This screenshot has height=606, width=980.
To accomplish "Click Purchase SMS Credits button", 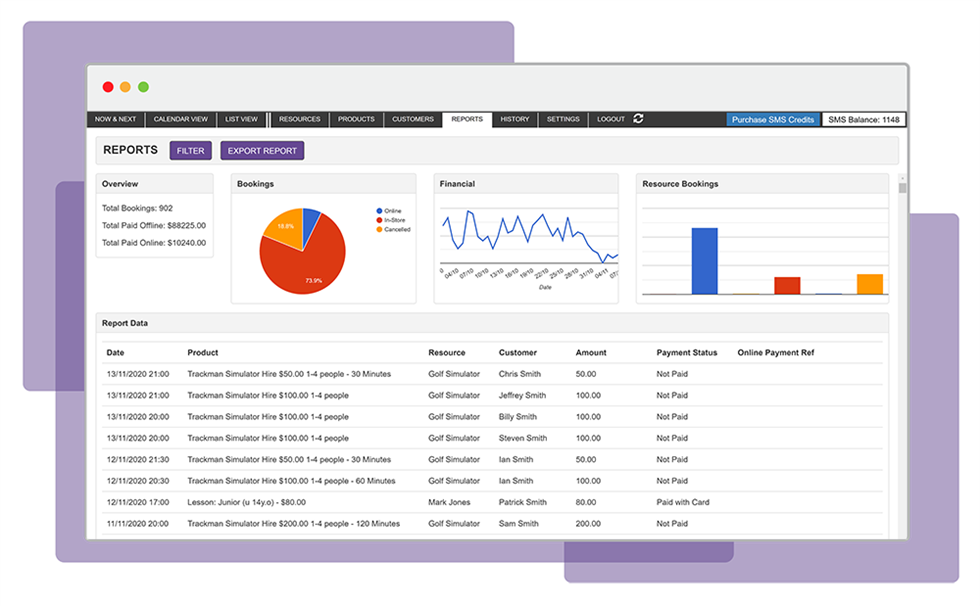I will (773, 120).
